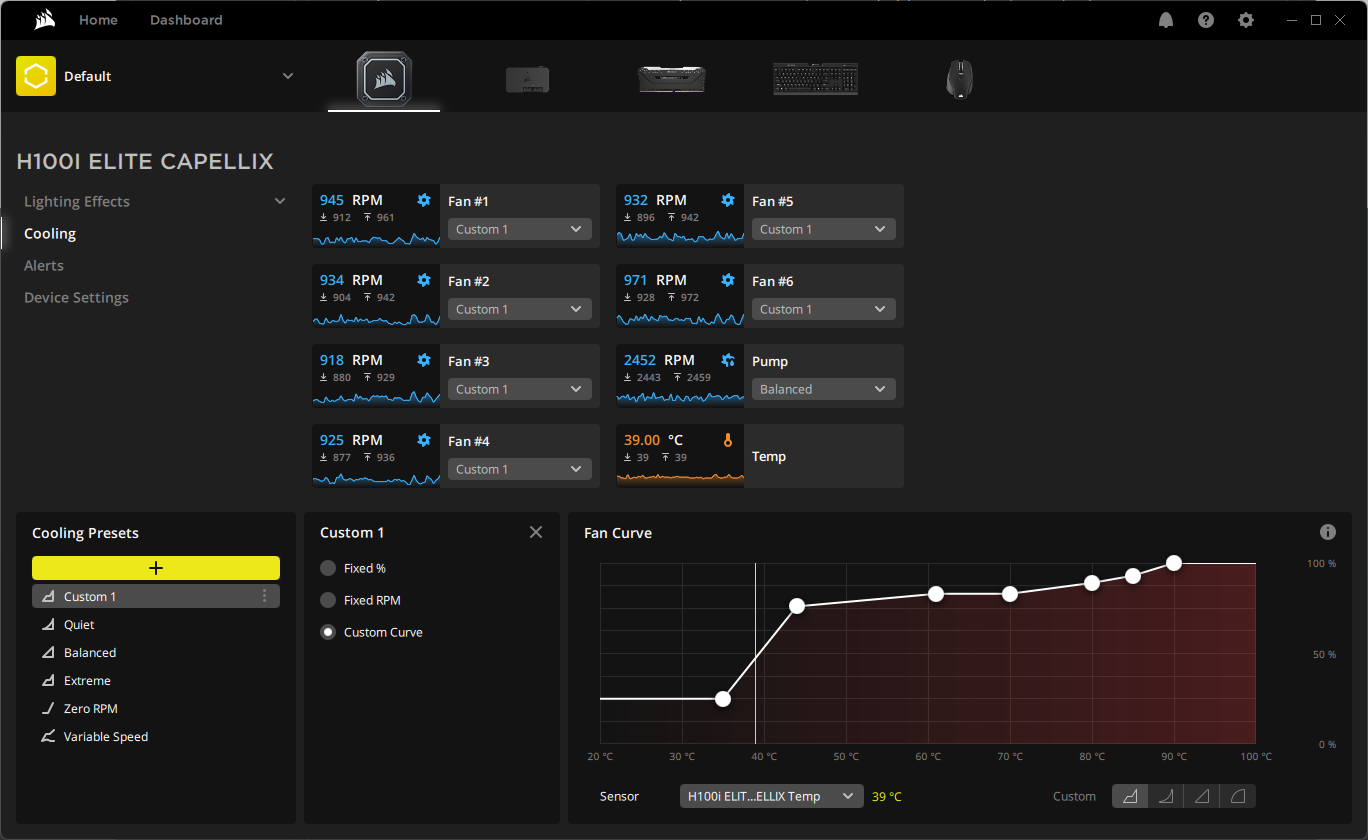Open the gear icon for Fan #4
The height and width of the screenshot is (840, 1368).
(424, 440)
